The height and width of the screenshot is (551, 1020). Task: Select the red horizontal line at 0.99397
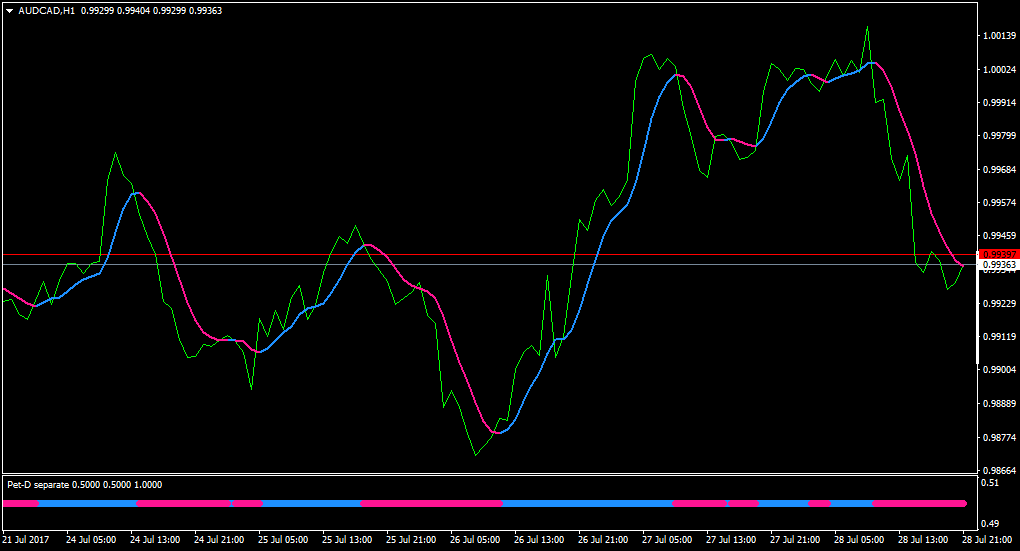489,254
